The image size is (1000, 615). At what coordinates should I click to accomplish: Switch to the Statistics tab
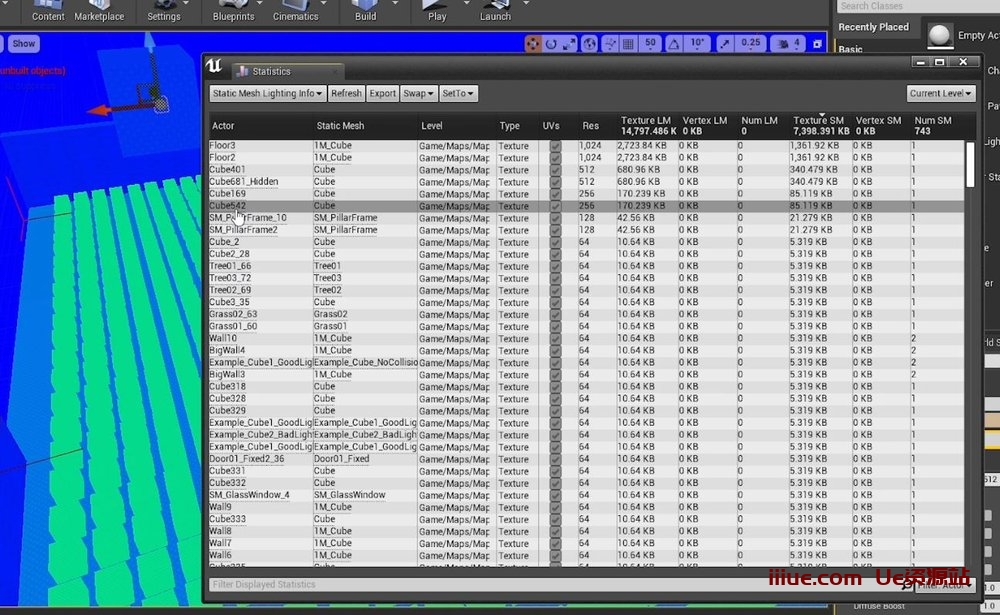click(271, 72)
